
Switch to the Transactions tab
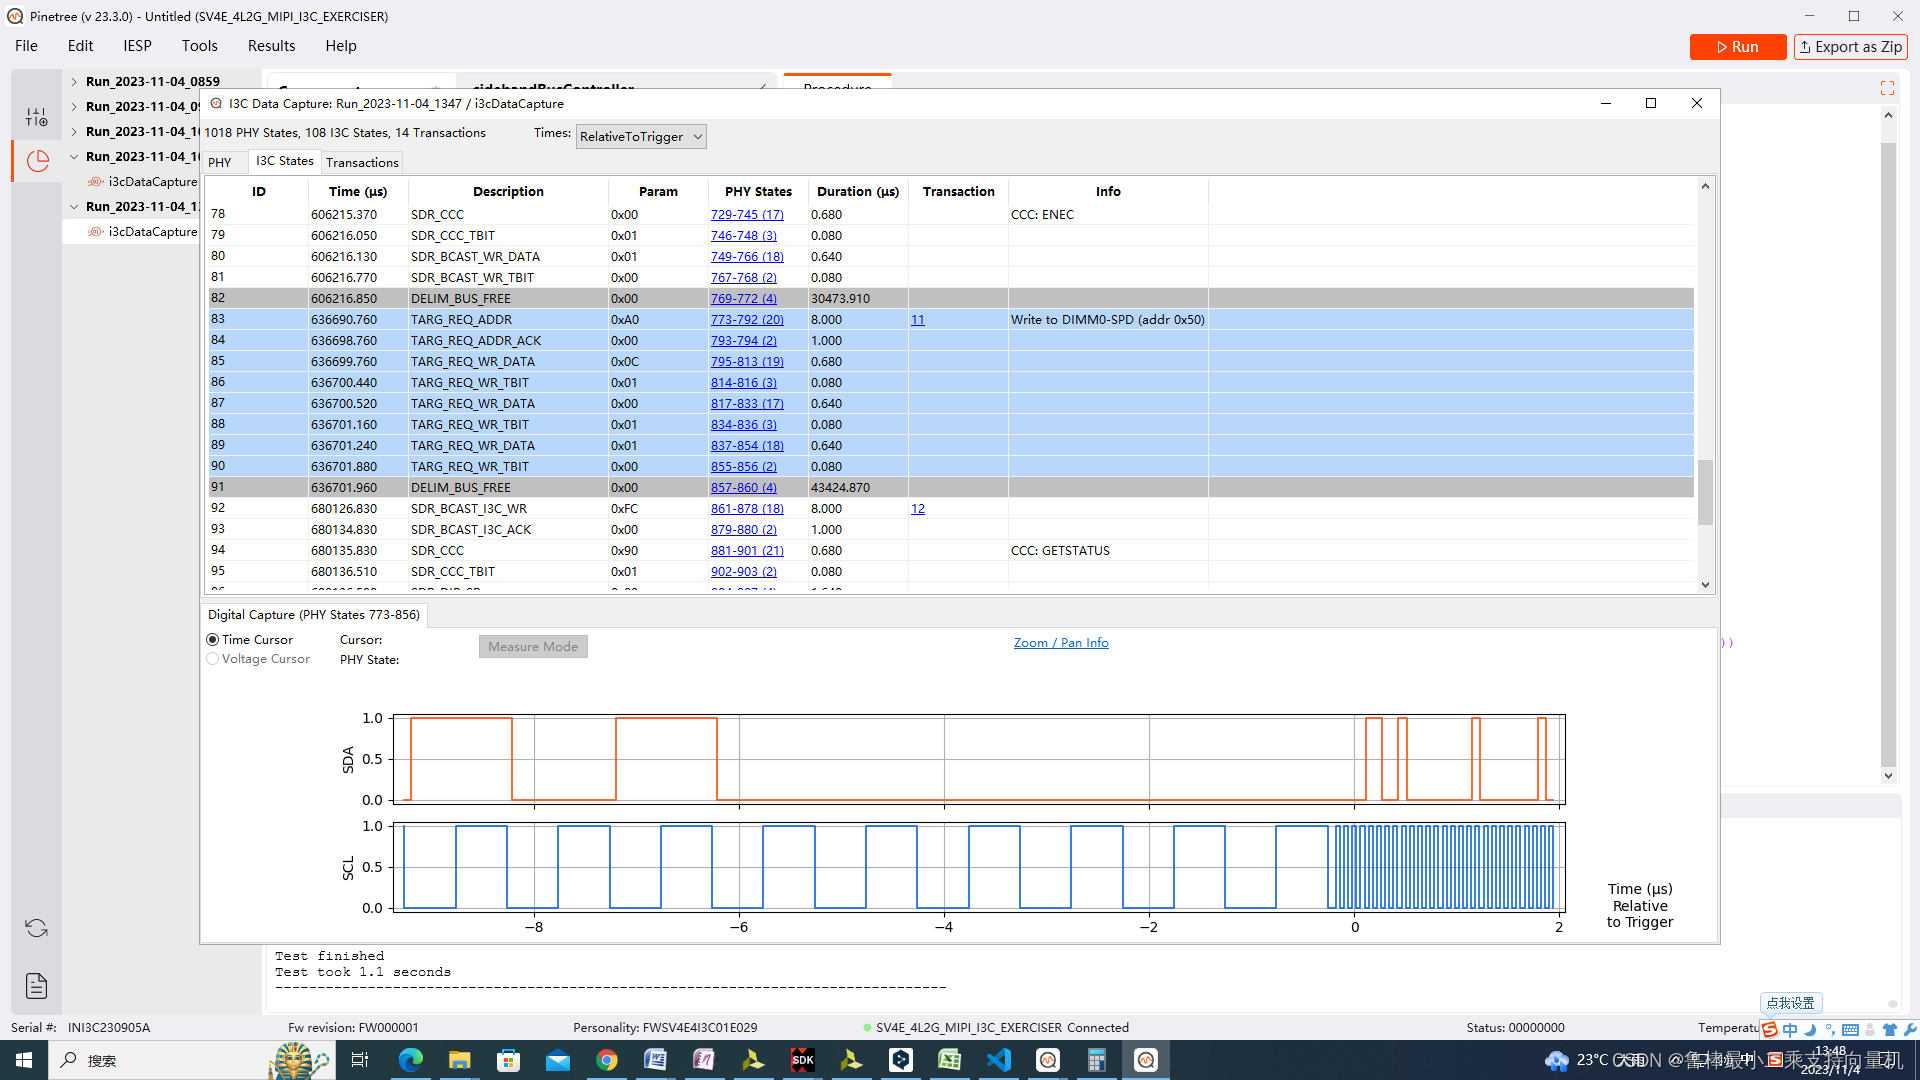point(362,162)
